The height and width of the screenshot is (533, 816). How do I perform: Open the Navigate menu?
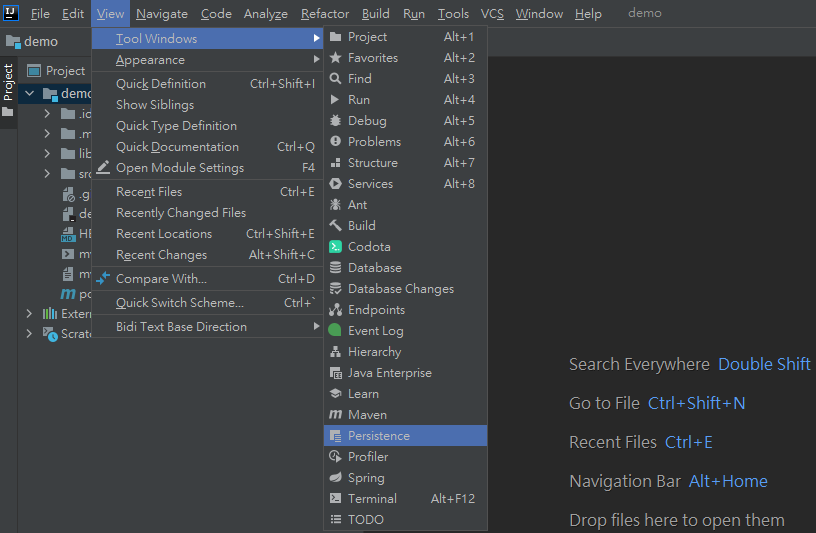(x=161, y=14)
